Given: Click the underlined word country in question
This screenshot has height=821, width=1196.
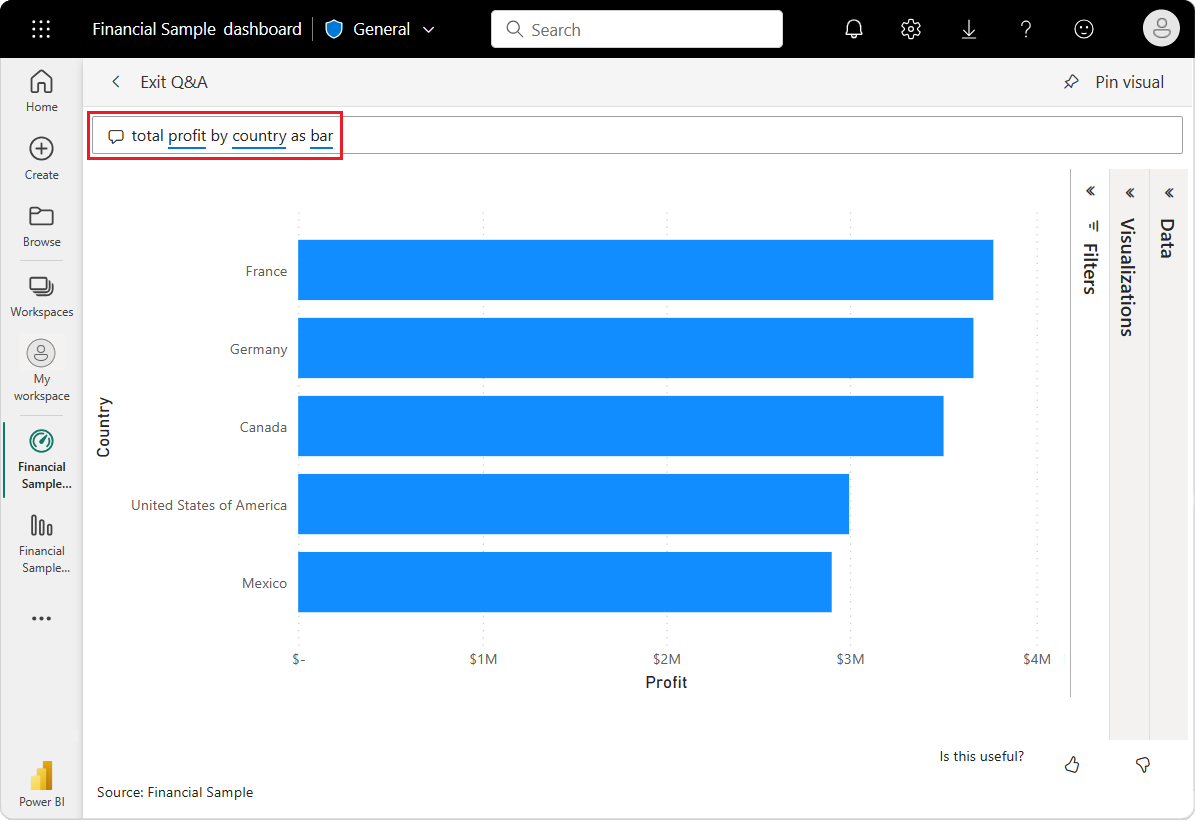Looking at the screenshot, I should click(259, 136).
